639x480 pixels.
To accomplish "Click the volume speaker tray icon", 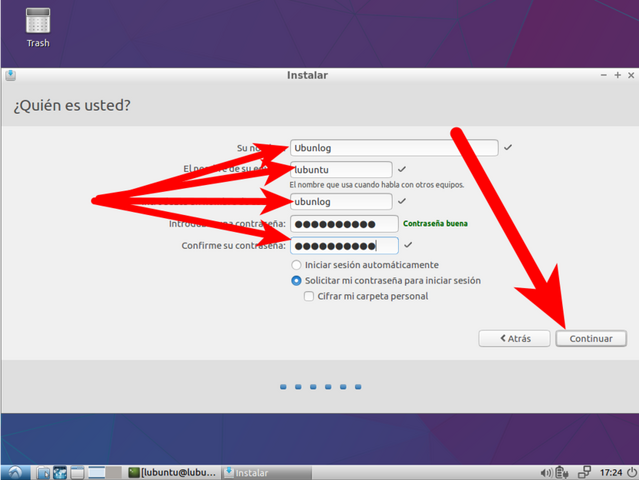I will tap(546, 473).
